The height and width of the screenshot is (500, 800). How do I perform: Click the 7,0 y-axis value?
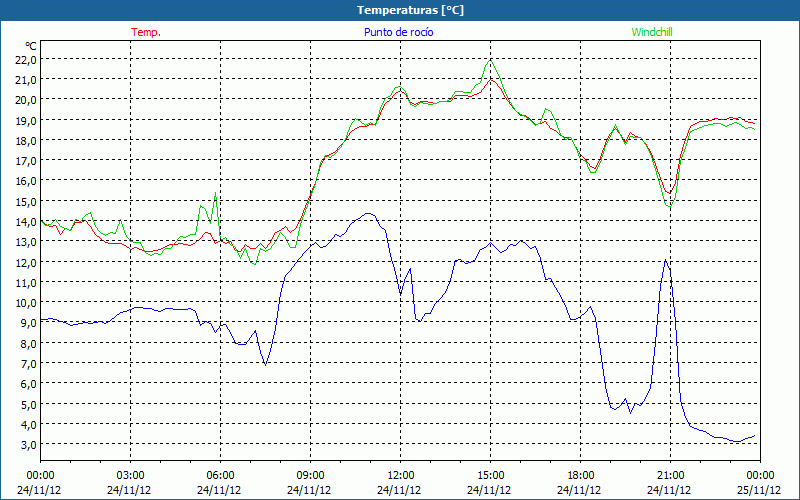tap(29, 363)
